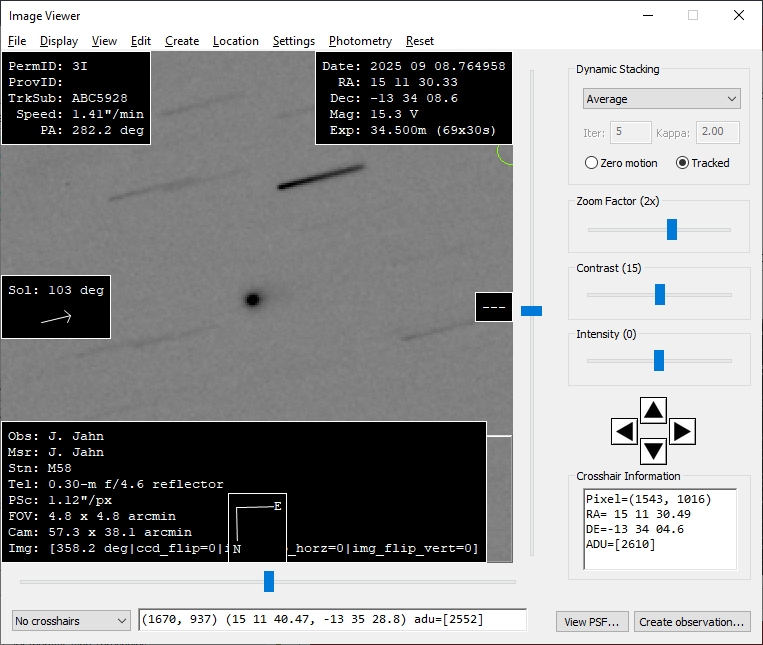The width and height of the screenshot is (763, 645).
Task: Open the Settings menu
Action: (x=293, y=41)
